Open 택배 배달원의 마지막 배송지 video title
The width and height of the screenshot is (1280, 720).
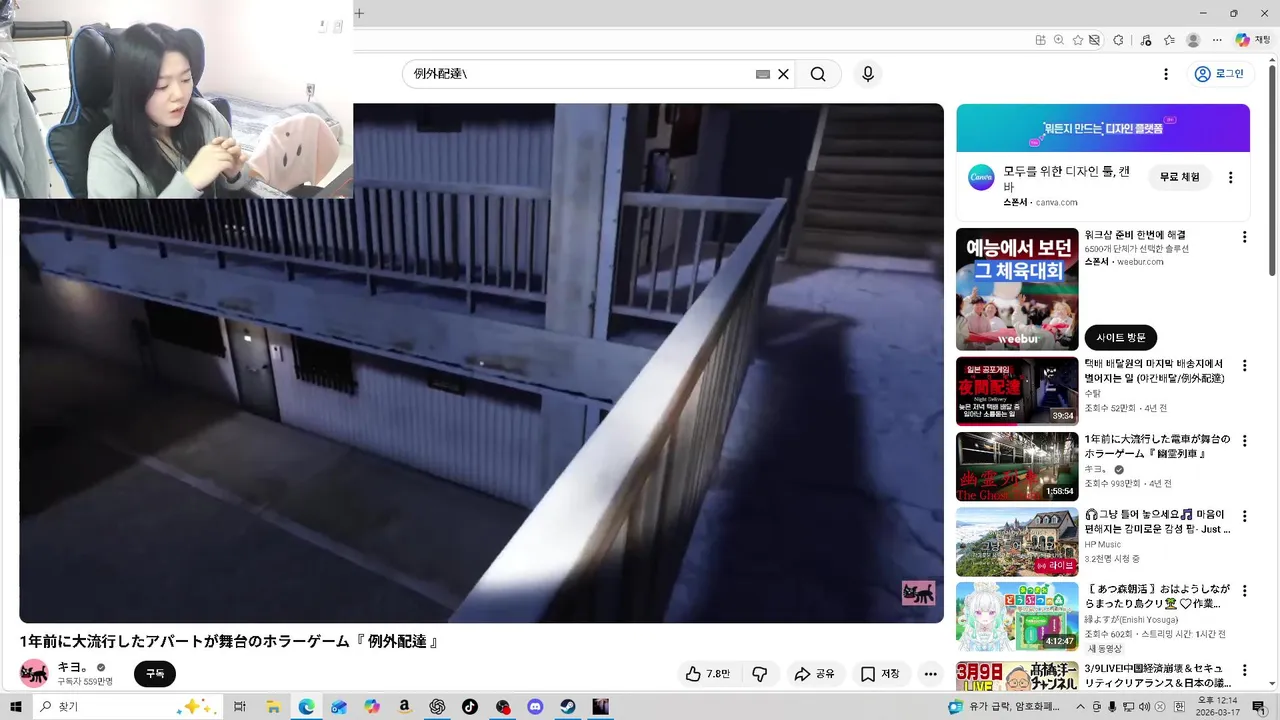(1155, 371)
